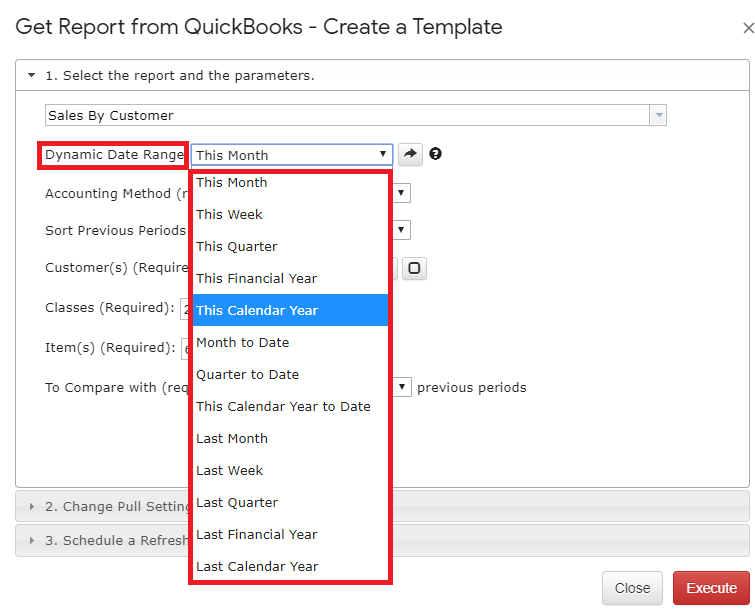Click the previous periods text
Image resolution: width=755 pixels, height=615 pixels.
pyautogui.click(x=471, y=387)
